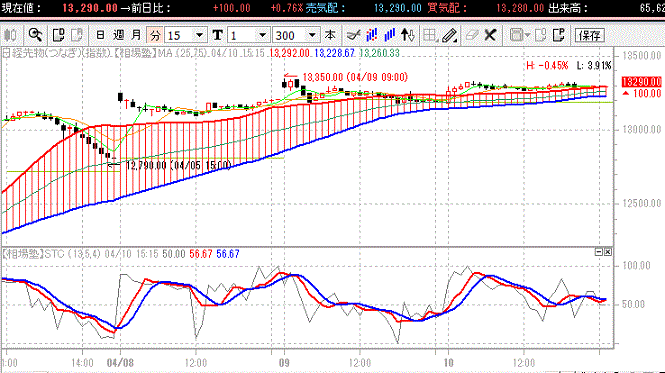
Task: Click the 09 date label on time axis
Action: tap(284, 363)
